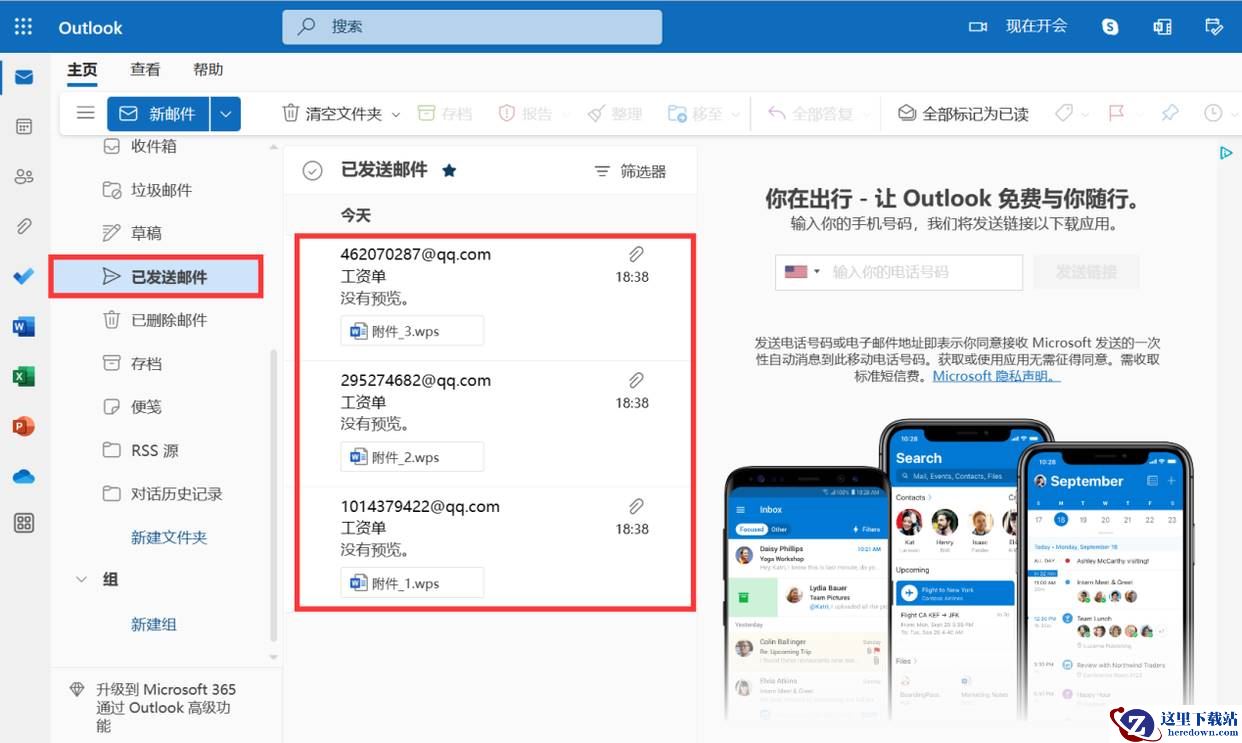
Task: Click the Mail icon in the left rail
Action: coord(24,77)
